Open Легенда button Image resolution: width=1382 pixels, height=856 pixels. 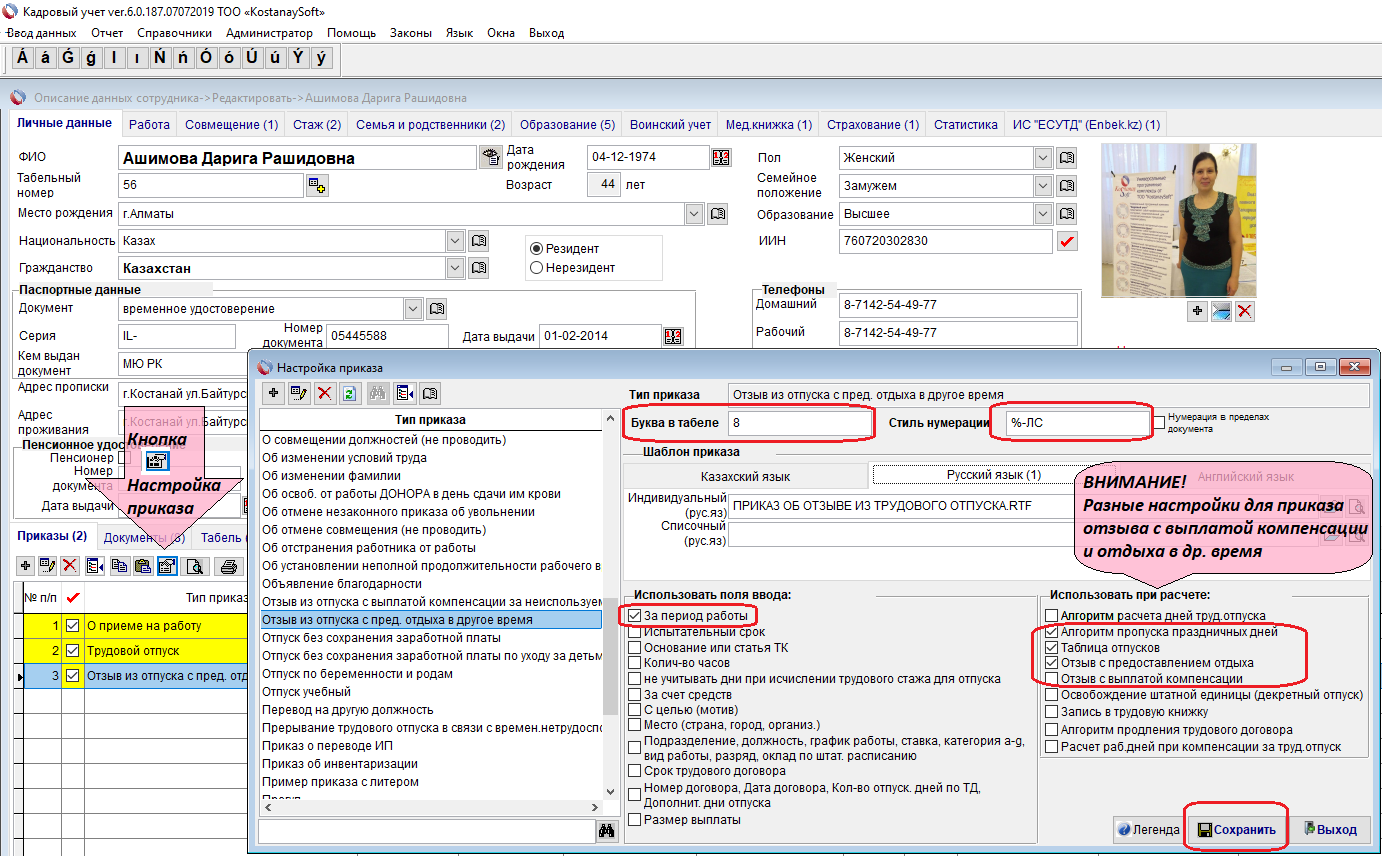click(1148, 830)
